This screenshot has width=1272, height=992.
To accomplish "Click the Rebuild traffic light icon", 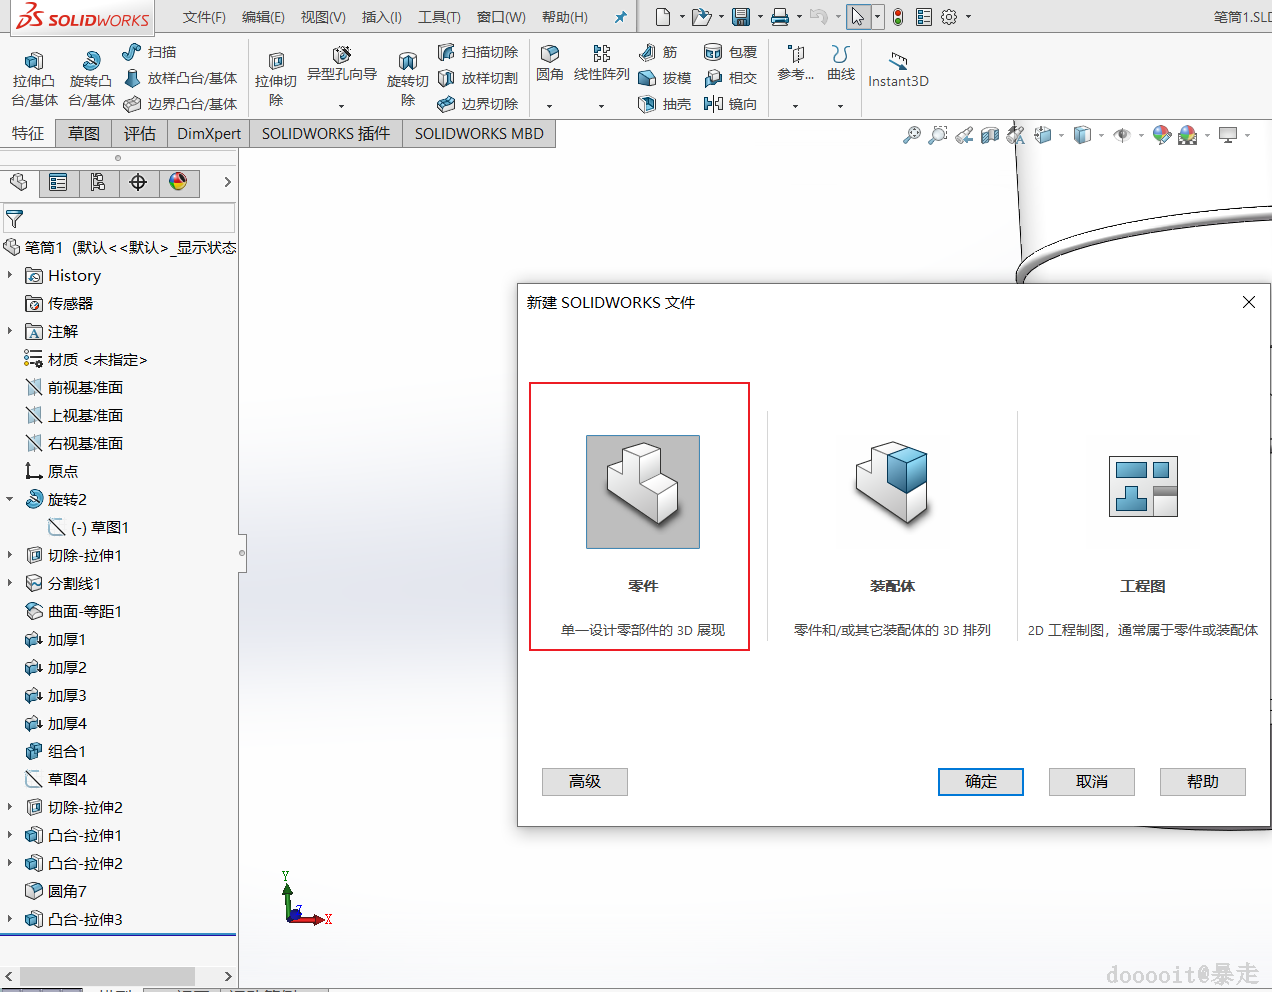I will pyautogui.click(x=898, y=17).
